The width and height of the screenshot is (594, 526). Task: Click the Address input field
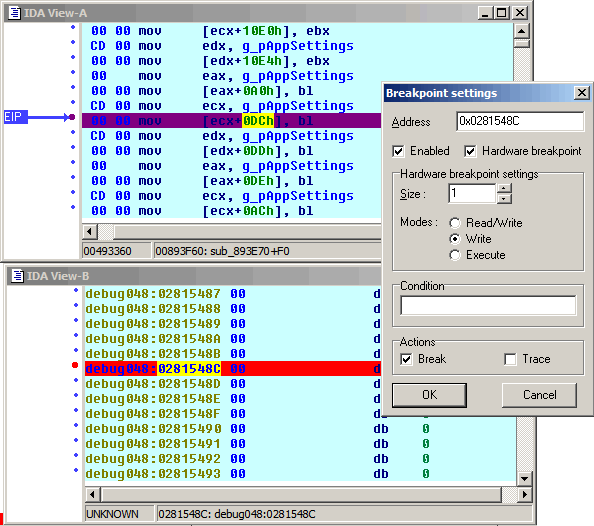click(520, 121)
